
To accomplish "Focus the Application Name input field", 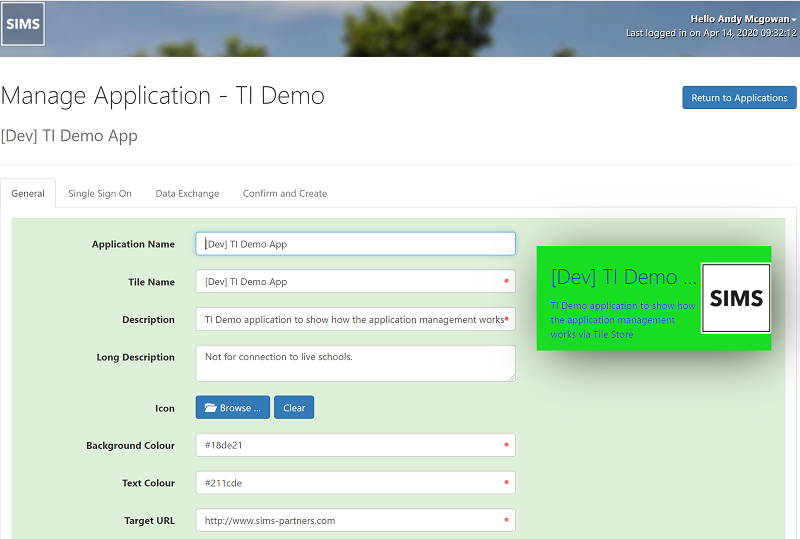I will pyautogui.click(x=356, y=244).
